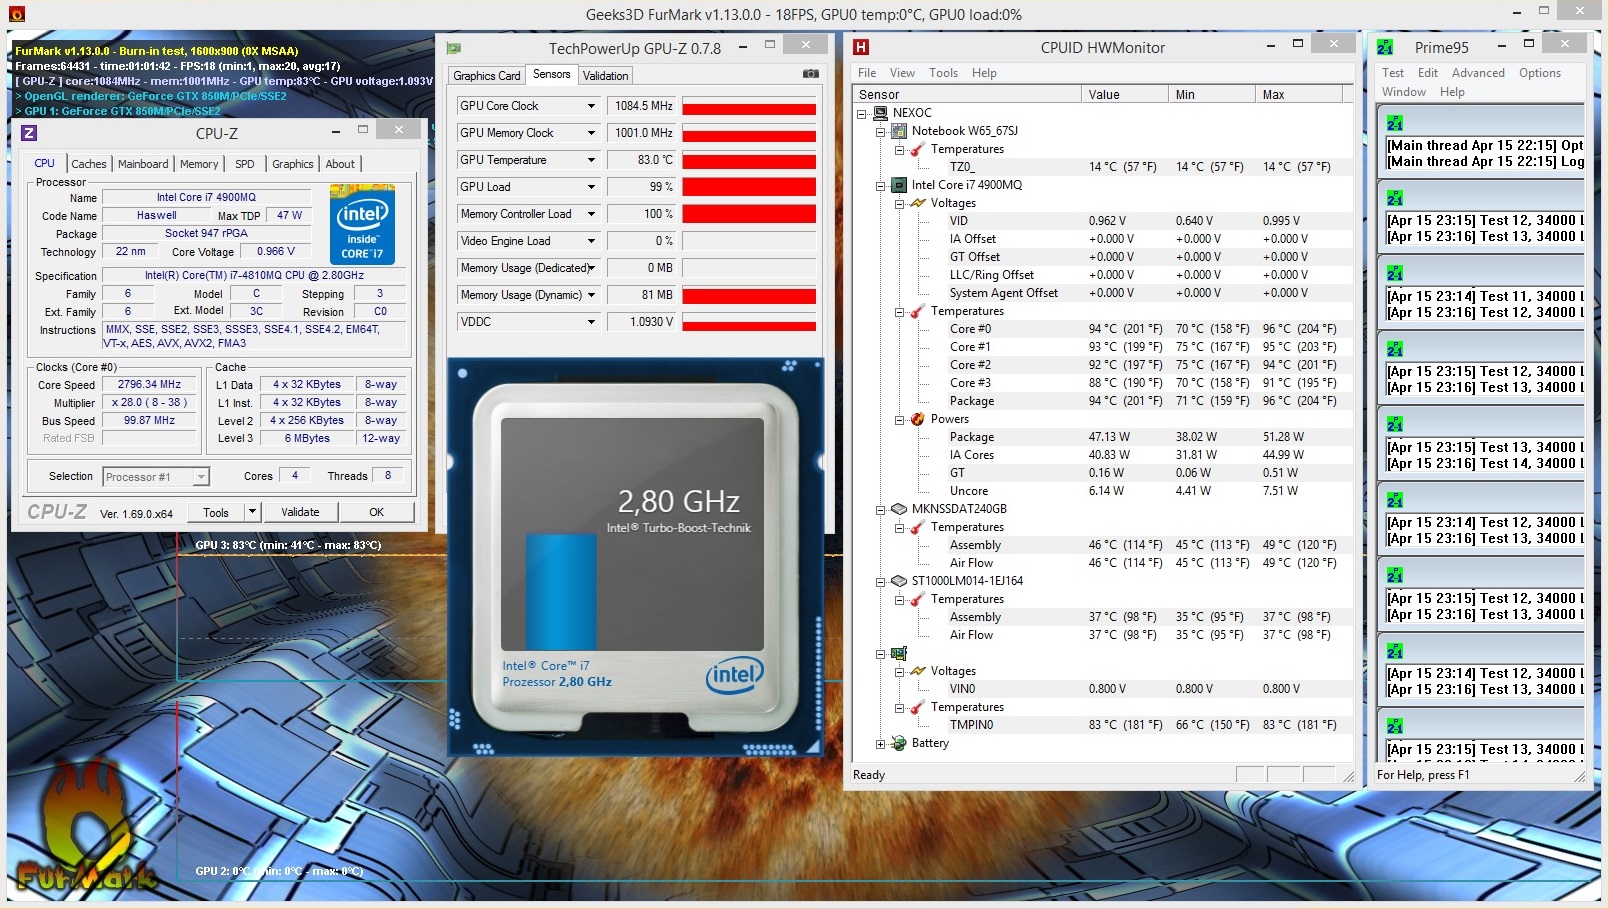Image resolution: width=1609 pixels, height=909 pixels.
Task: Open the Validation tab in GPU-Z
Action: pyautogui.click(x=606, y=76)
